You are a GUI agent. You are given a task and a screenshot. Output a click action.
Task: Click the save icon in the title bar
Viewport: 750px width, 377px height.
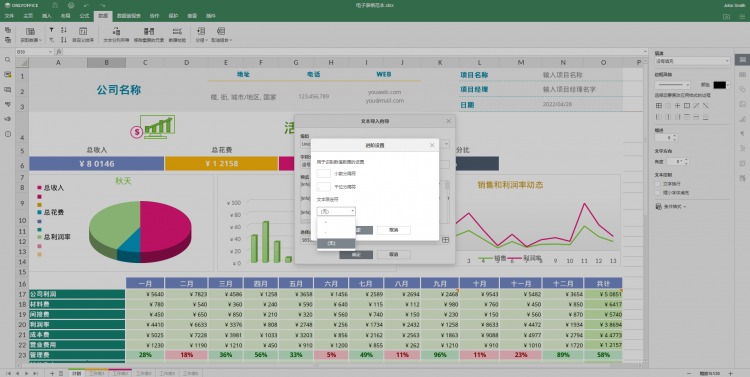click(55, 5)
